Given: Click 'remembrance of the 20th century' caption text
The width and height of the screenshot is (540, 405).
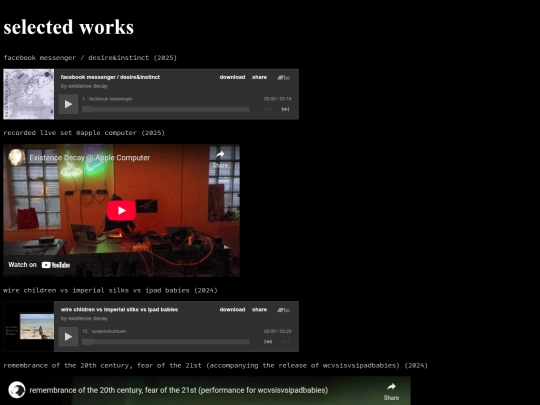Looking at the screenshot, I should pyautogui.click(x=215, y=365).
